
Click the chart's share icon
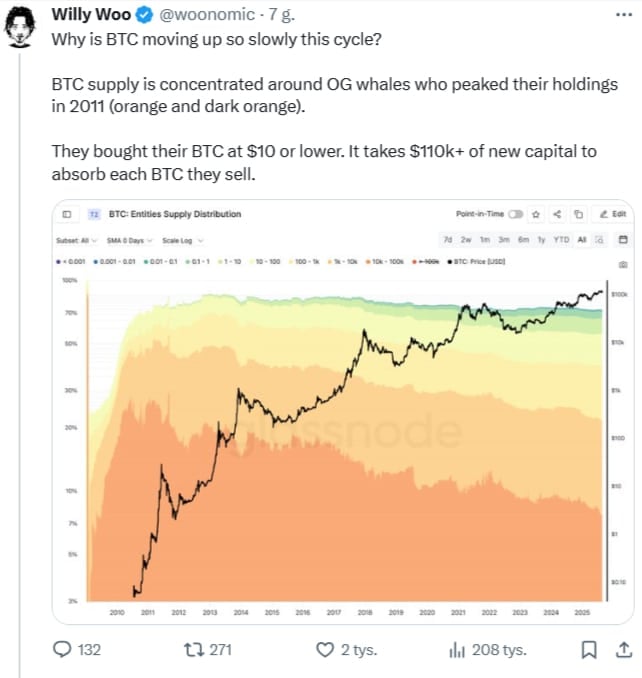pos(558,214)
